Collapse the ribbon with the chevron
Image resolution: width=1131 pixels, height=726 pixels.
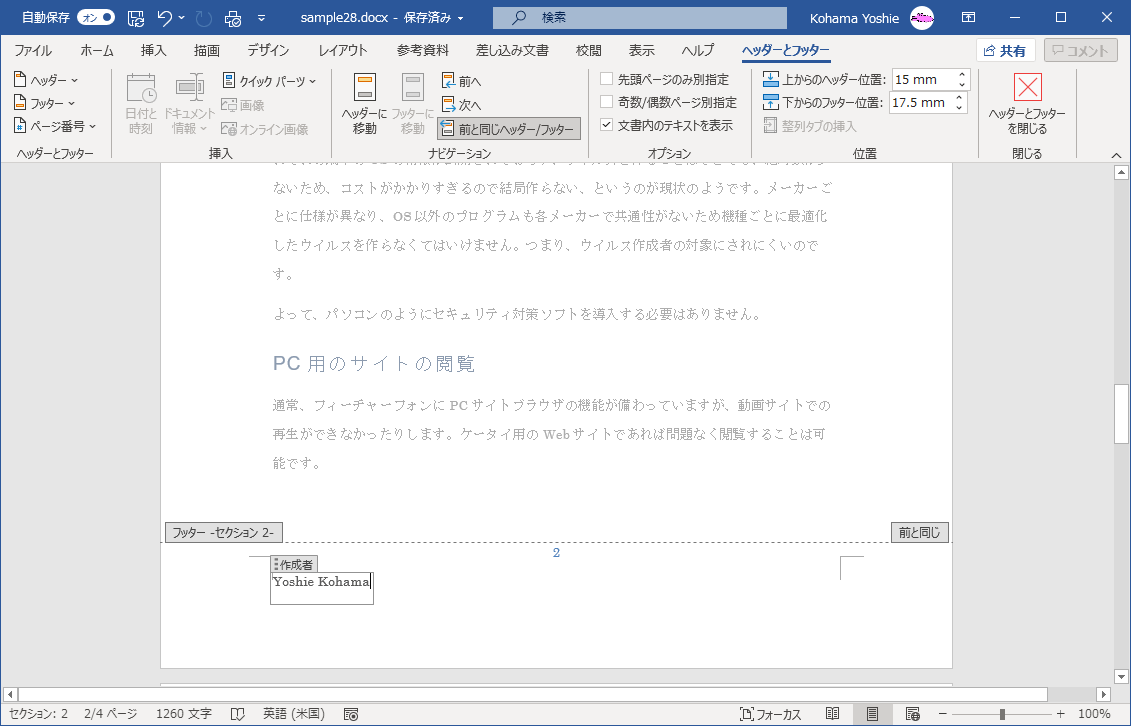pos(1116,155)
